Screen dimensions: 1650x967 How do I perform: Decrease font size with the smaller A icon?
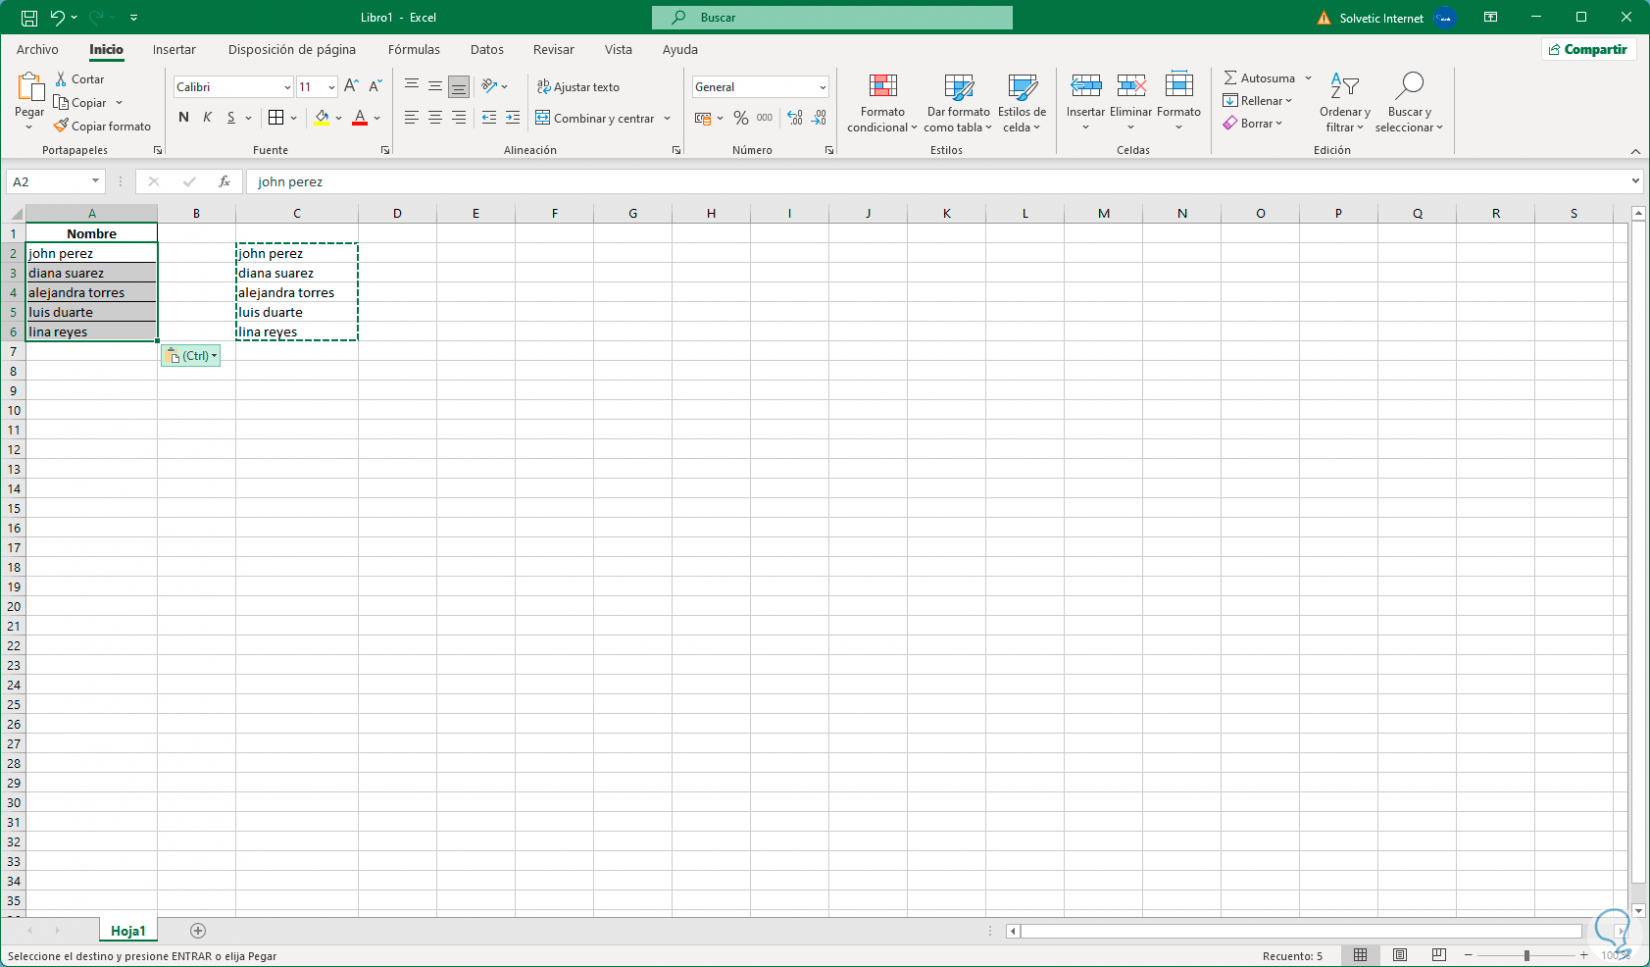click(x=375, y=87)
